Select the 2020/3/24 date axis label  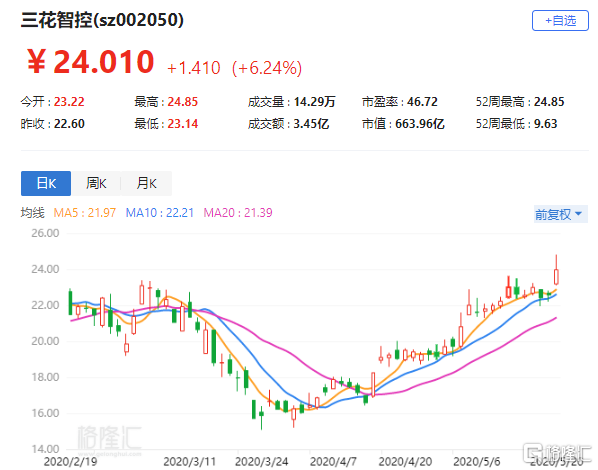click(261, 462)
